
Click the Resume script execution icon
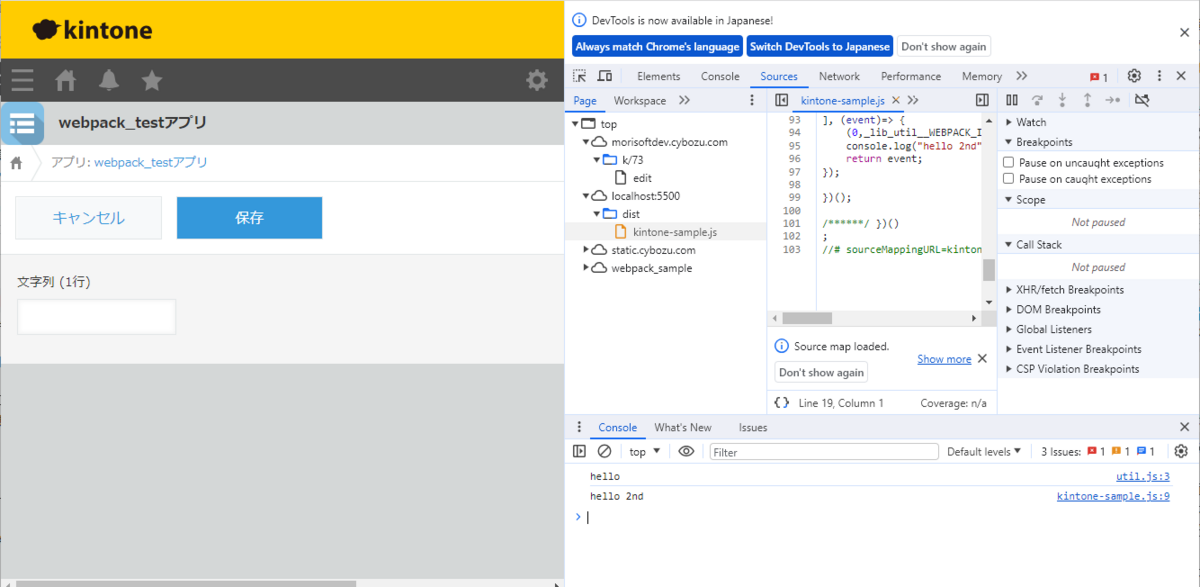point(1011,100)
